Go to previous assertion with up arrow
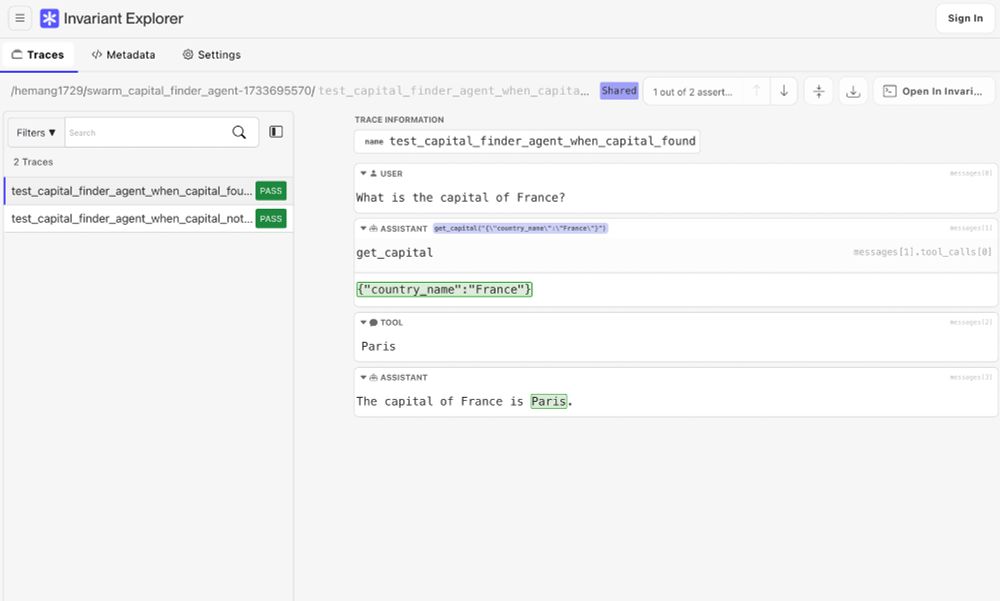Image resolution: width=1000 pixels, height=601 pixels. click(x=756, y=91)
